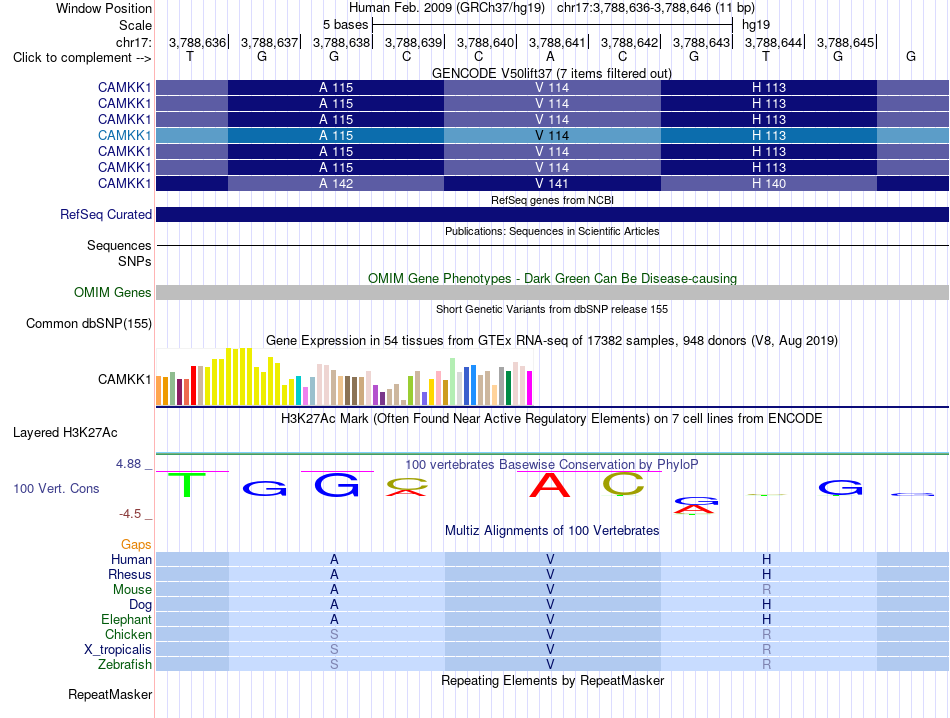
Task: Click the magenta last bar of the GTEx chart
Action: click(530, 388)
